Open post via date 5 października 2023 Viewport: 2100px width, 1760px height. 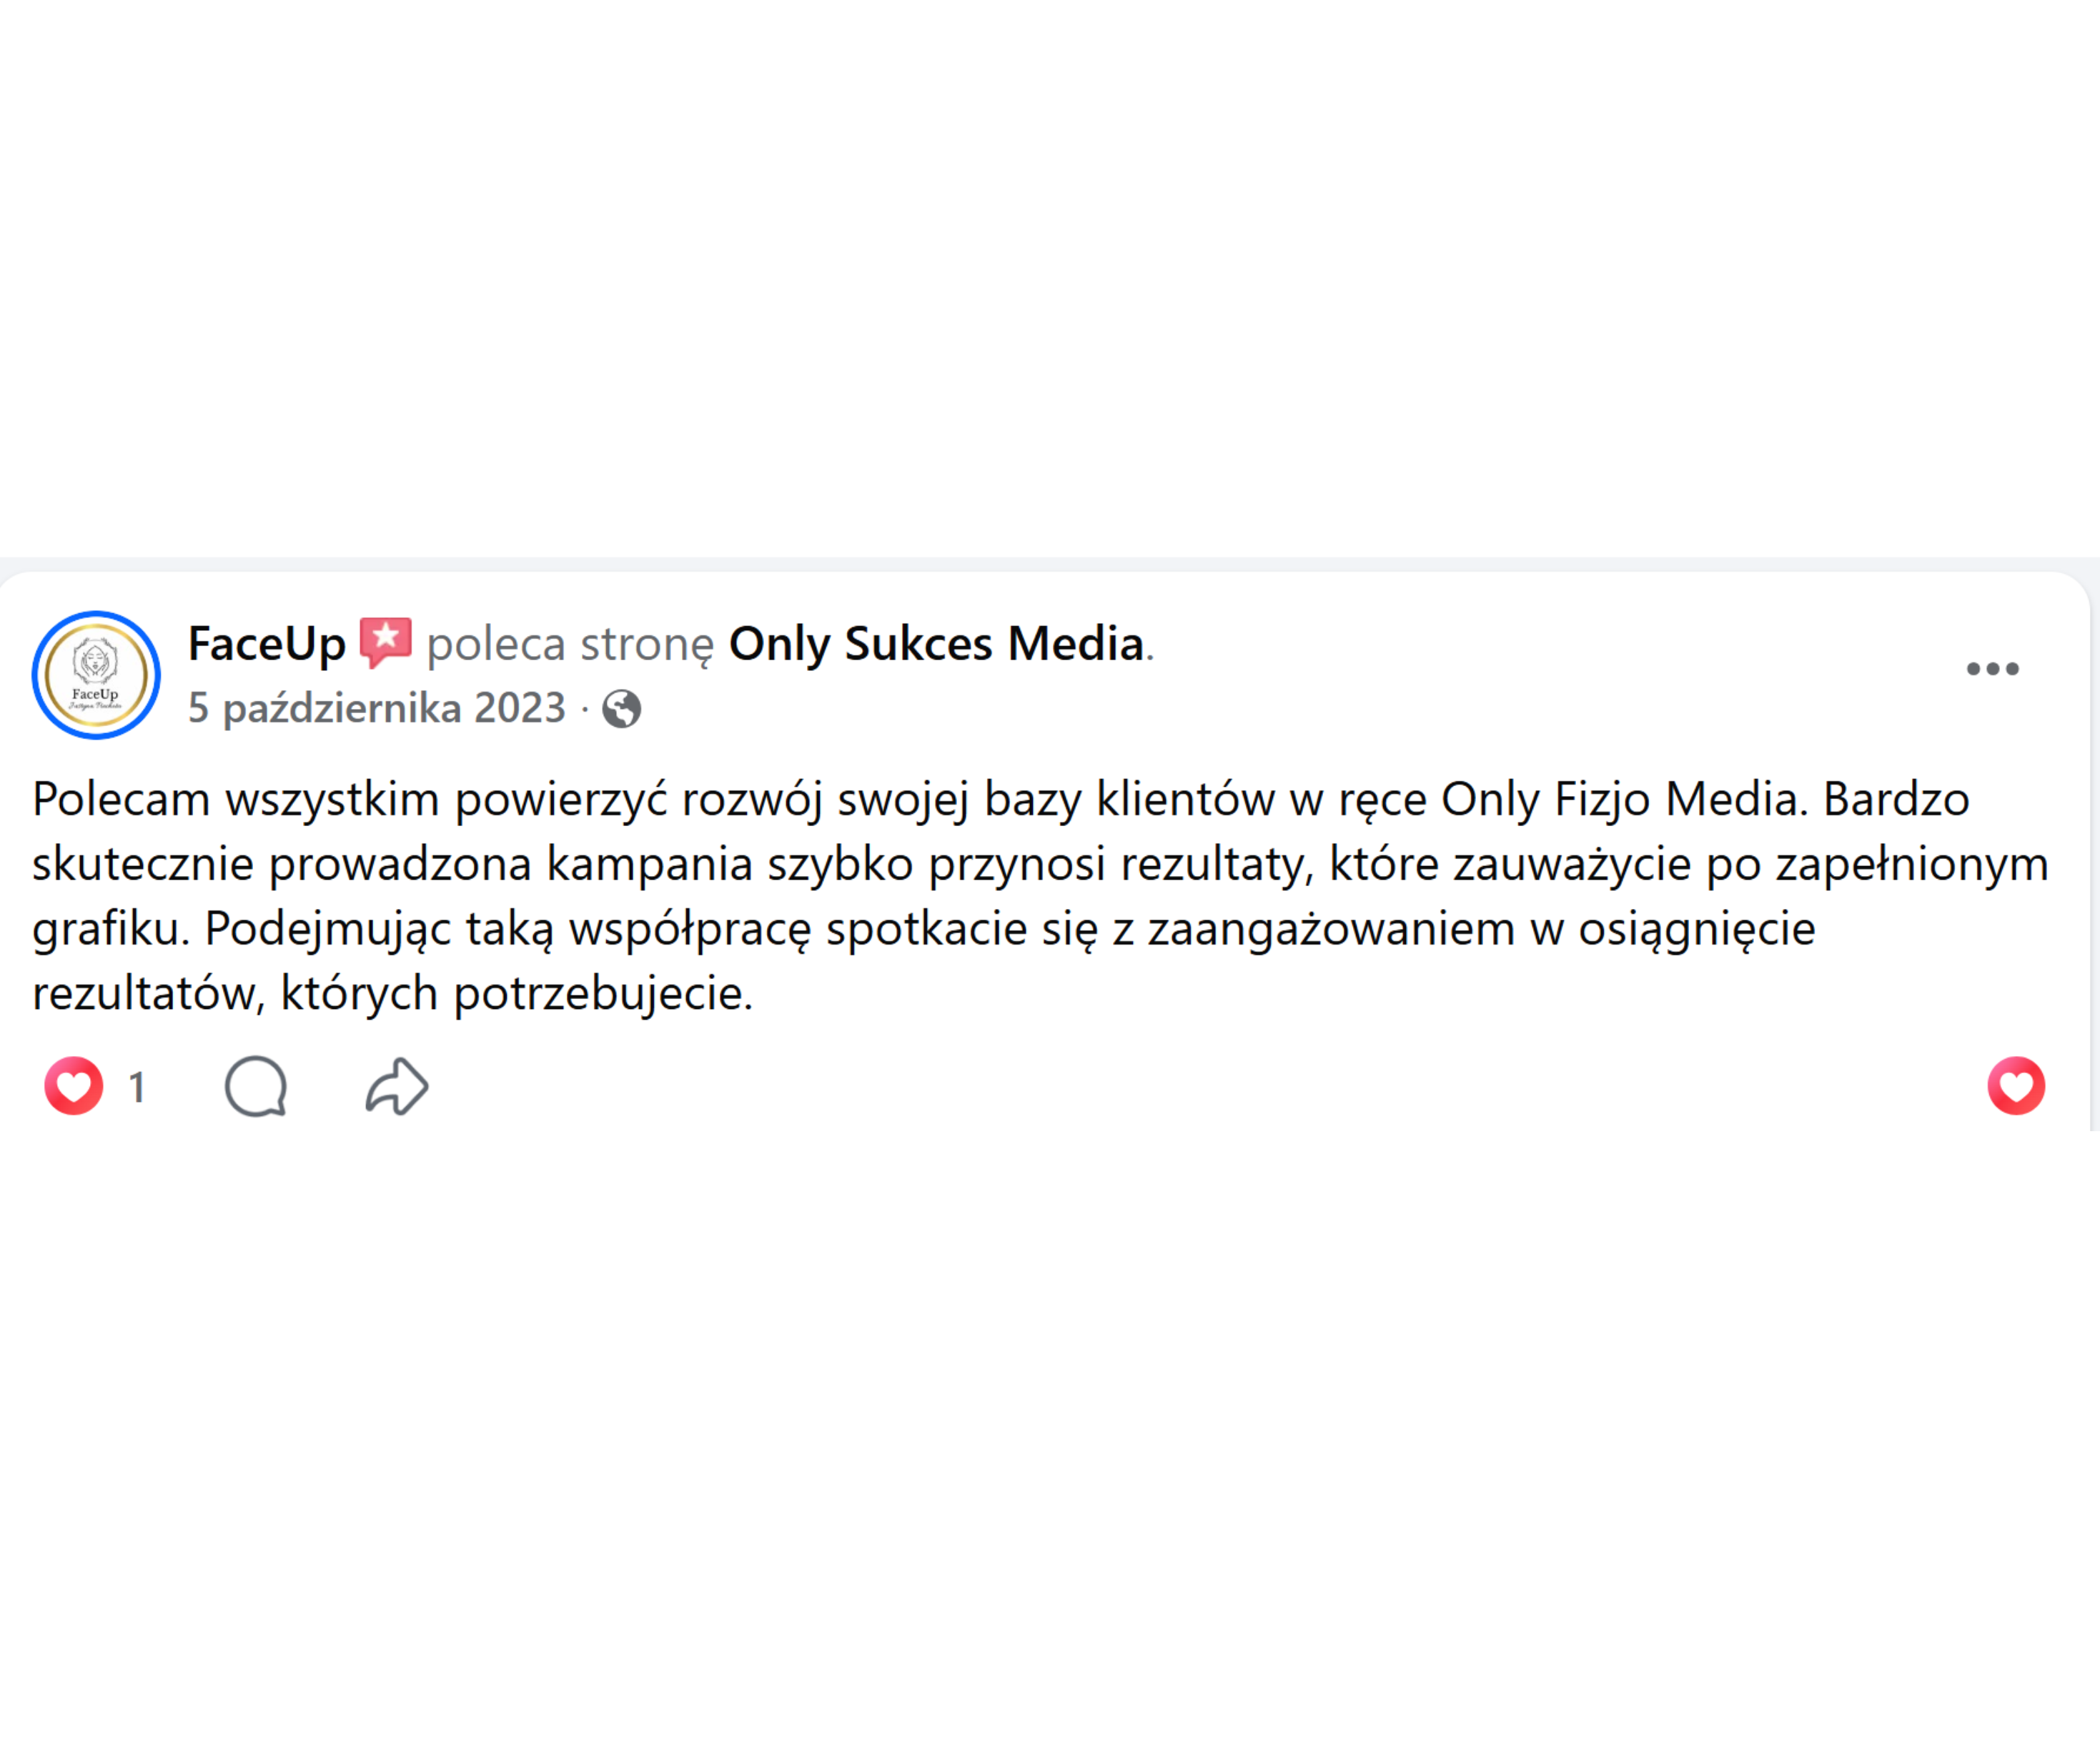pos(377,708)
